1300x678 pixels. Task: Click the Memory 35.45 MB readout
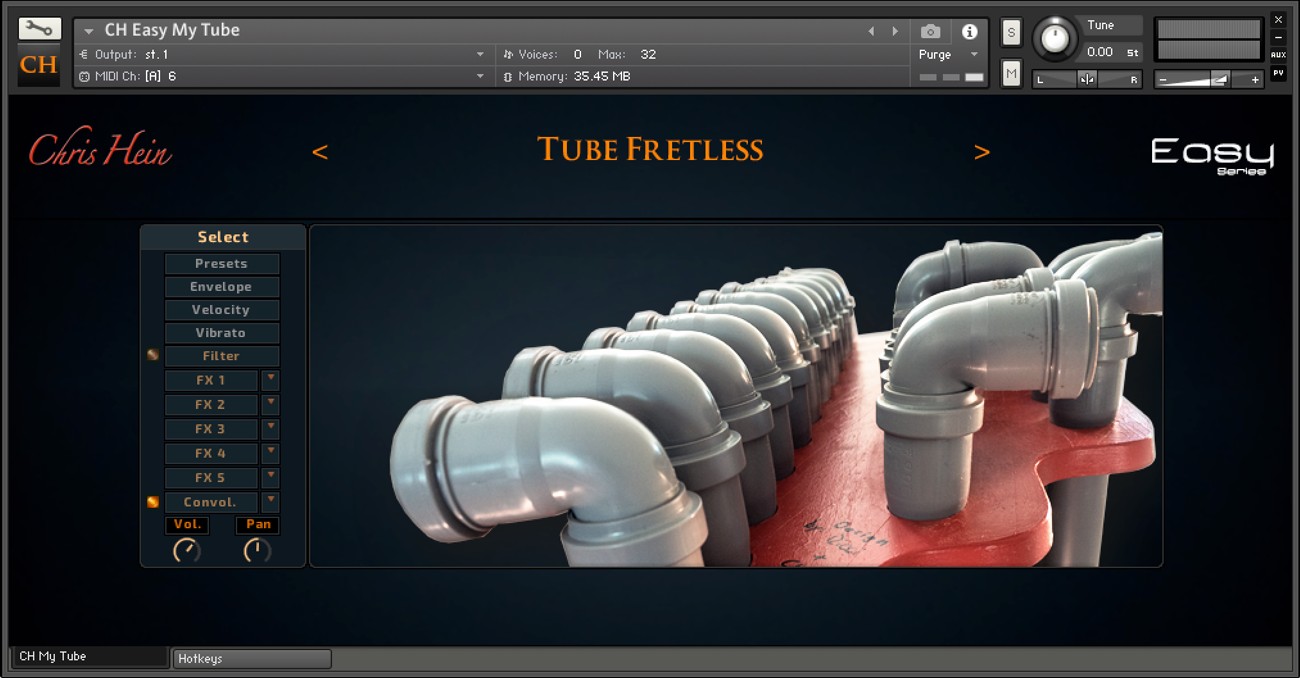602,76
